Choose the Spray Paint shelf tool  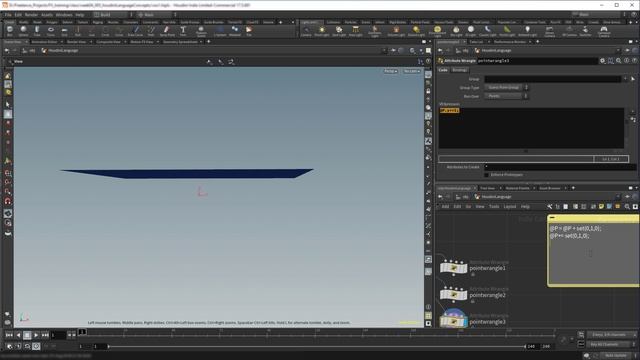click(167, 31)
